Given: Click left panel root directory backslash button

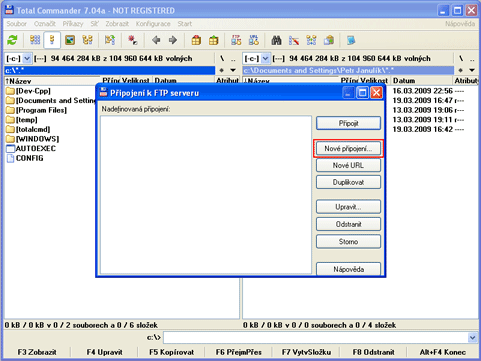Looking at the screenshot, I should tap(222, 59).
